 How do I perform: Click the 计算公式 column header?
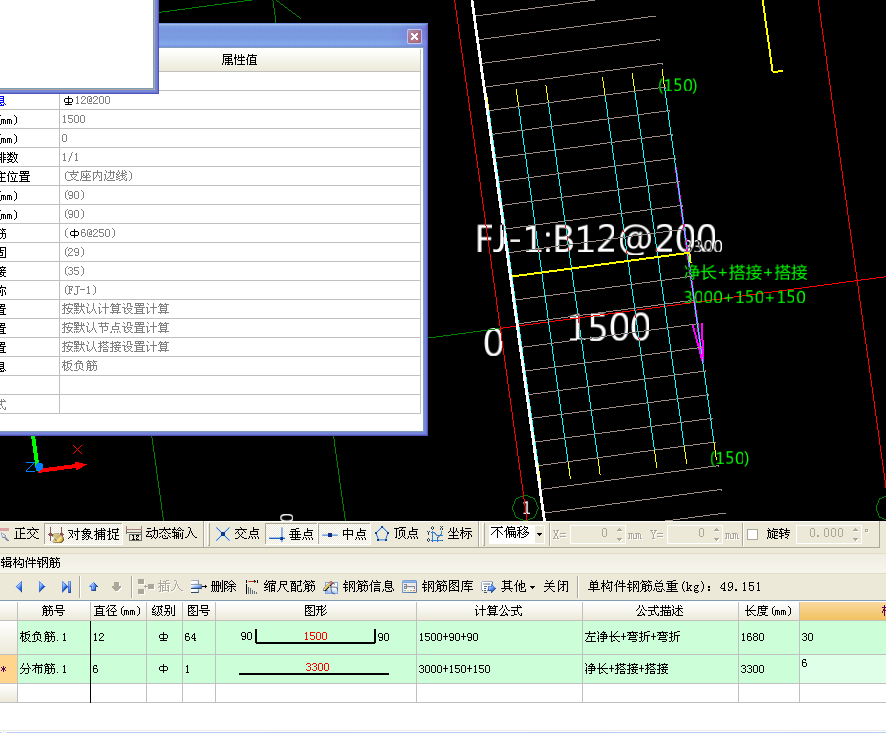click(x=499, y=611)
